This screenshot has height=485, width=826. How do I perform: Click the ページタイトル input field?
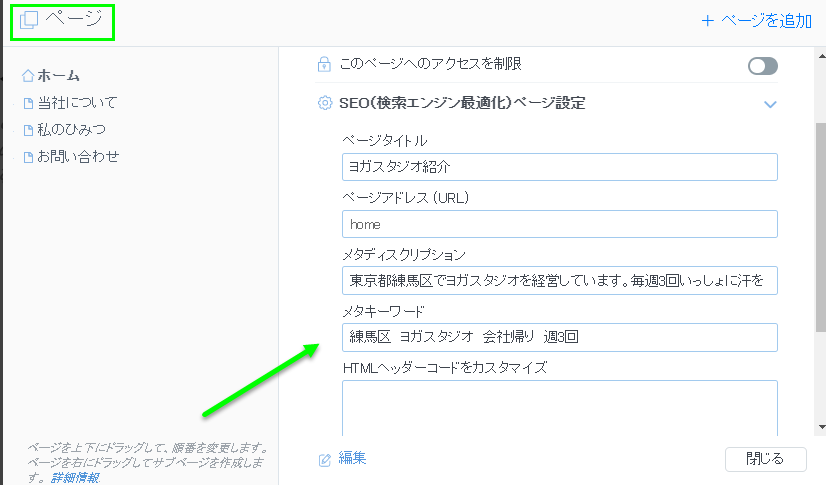pyautogui.click(x=559, y=167)
